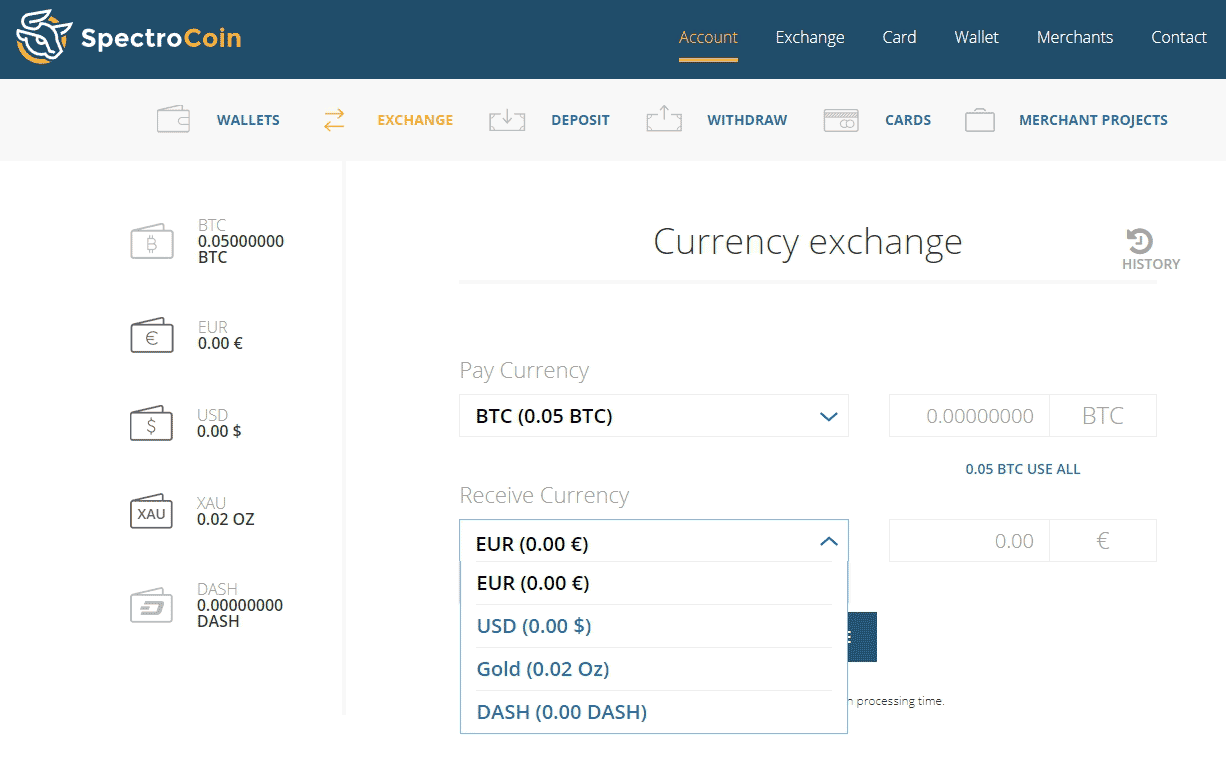The height and width of the screenshot is (765, 1226).
Task: Go to Exchange in the top menu
Action: pos(810,37)
